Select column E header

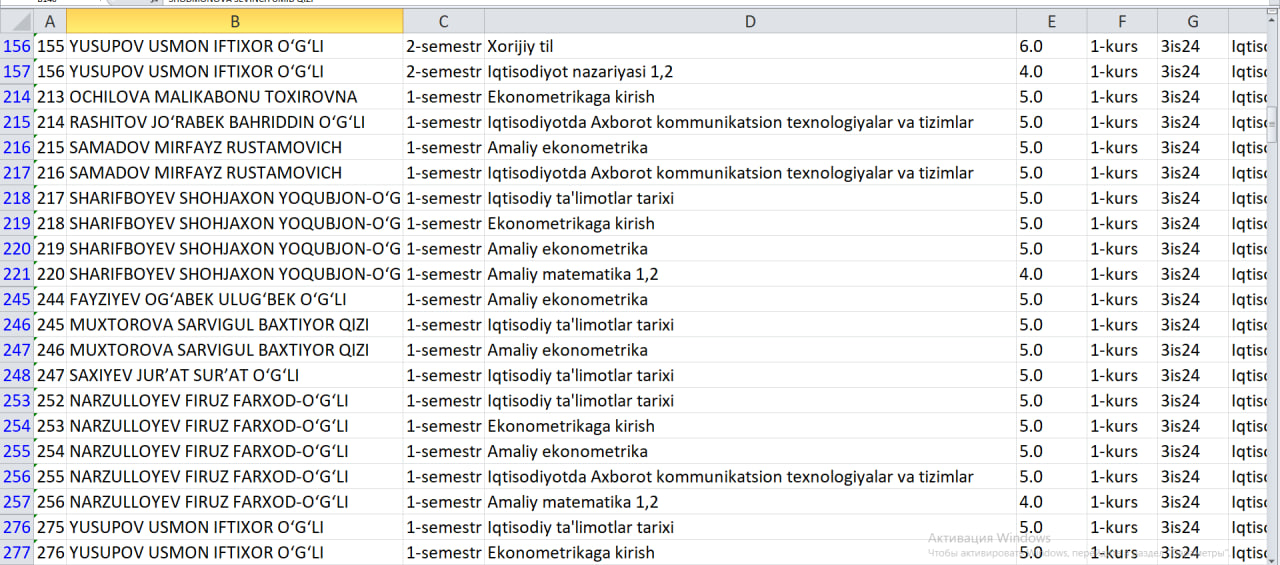[1052, 21]
